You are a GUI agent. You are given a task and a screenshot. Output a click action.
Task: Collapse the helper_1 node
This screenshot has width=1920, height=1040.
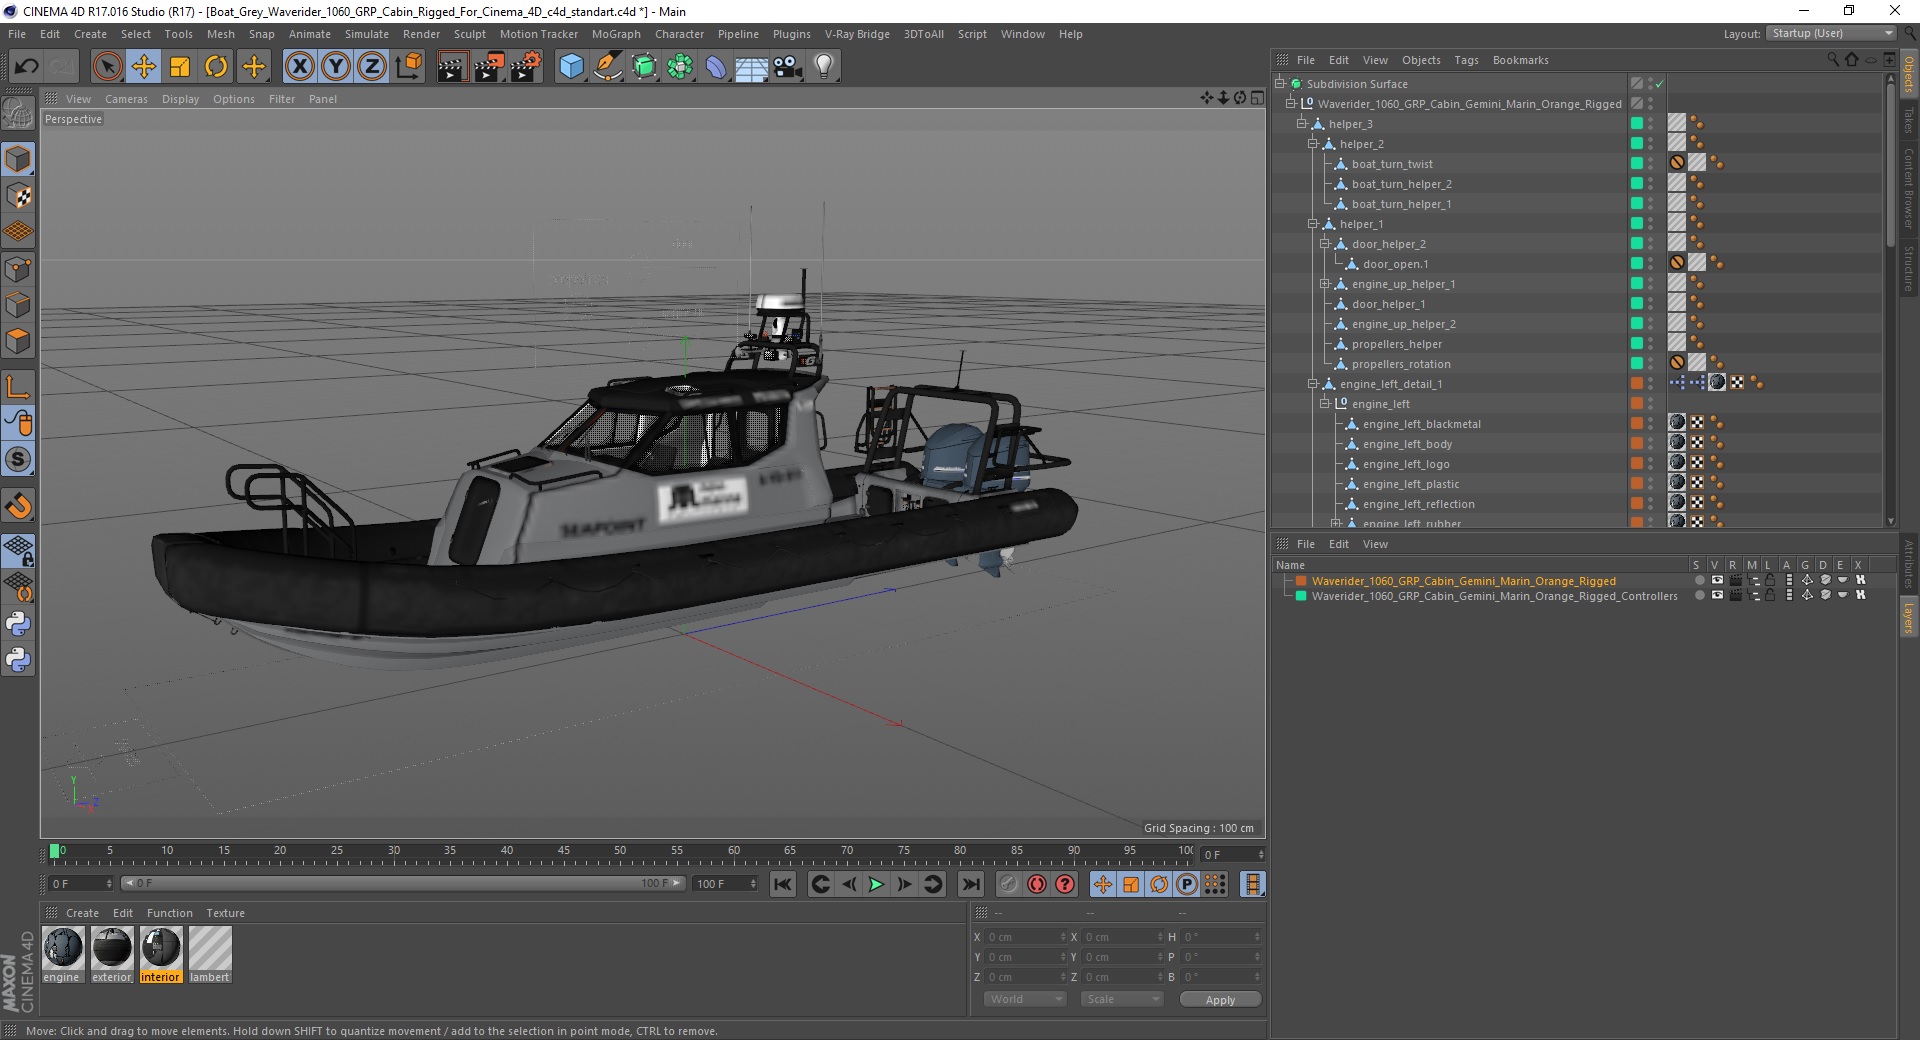(1313, 224)
